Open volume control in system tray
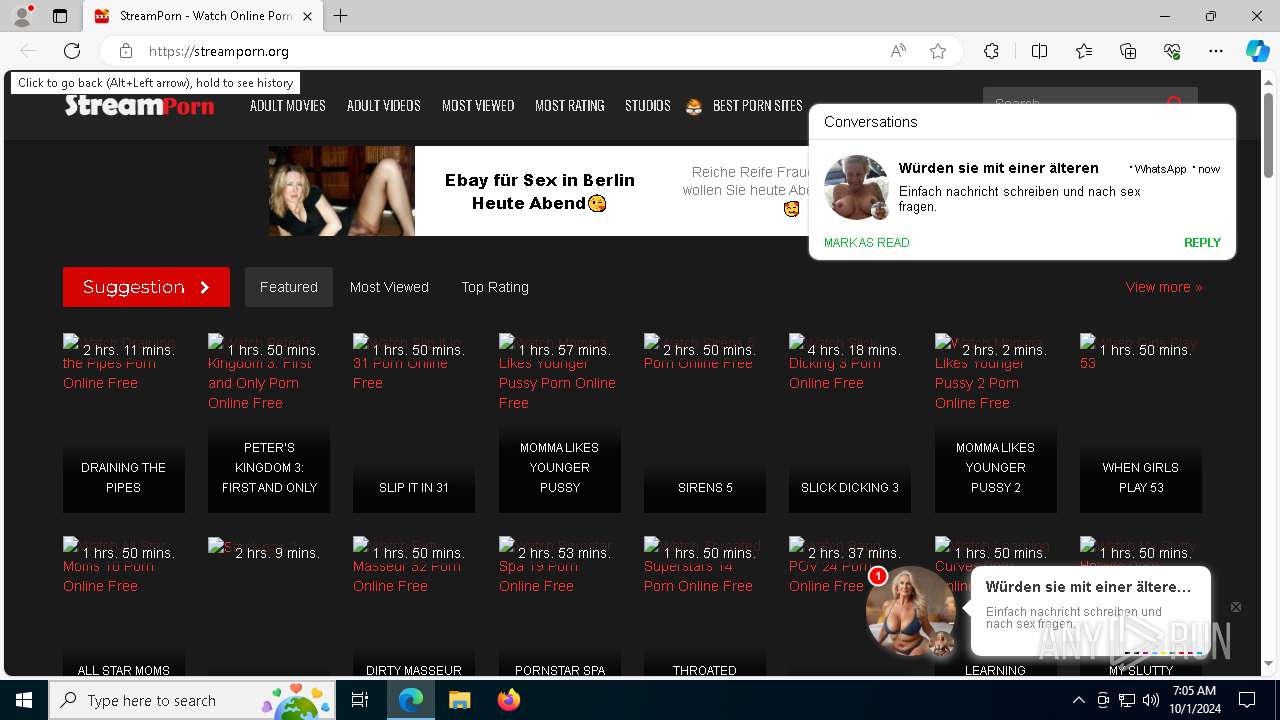Viewport: 1280px width, 720px height. (x=1151, y=700)
